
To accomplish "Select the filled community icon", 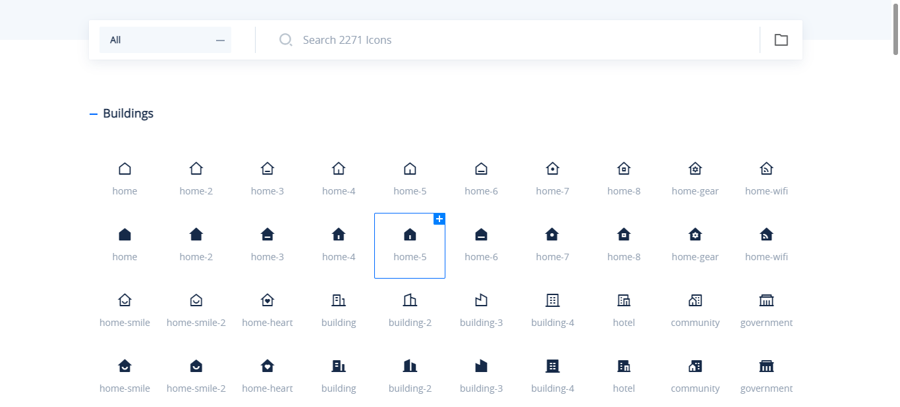I will (695, 366).
